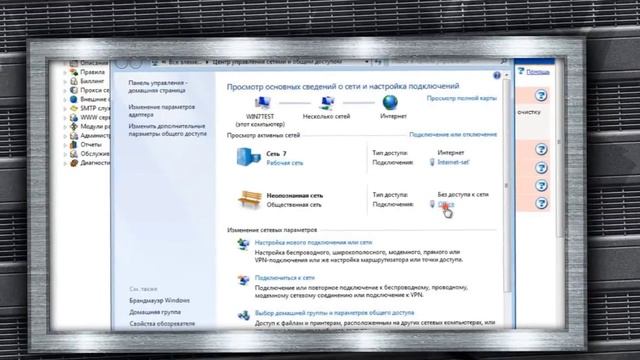Open Изменить дополнительные параметры общего доступа
Screen dimensions: 640x360
pos(168,130)
